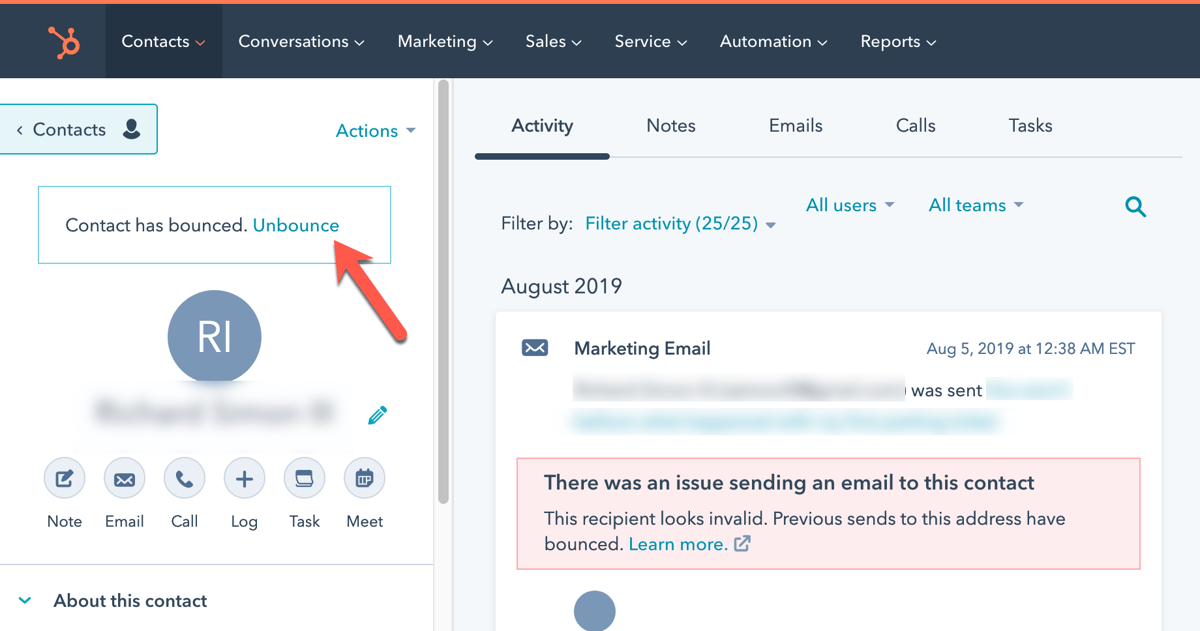Switch to the Emails tab
The image size is (1200, 631).
pos(795,125)
